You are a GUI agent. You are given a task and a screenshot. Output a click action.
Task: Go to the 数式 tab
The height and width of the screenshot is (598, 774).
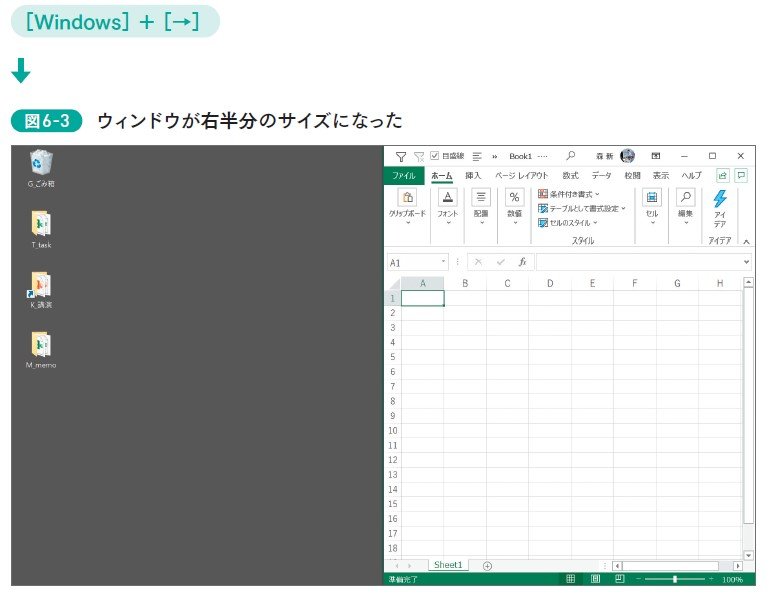coord(570,176)
